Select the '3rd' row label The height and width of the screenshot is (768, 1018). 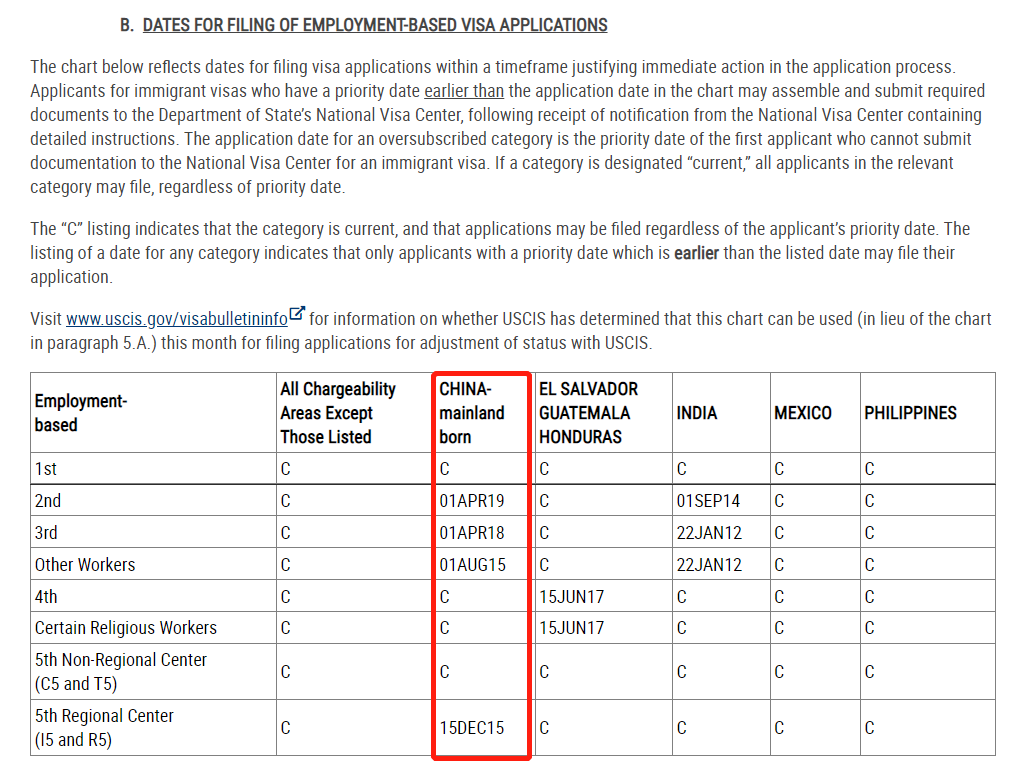point(46,532)
